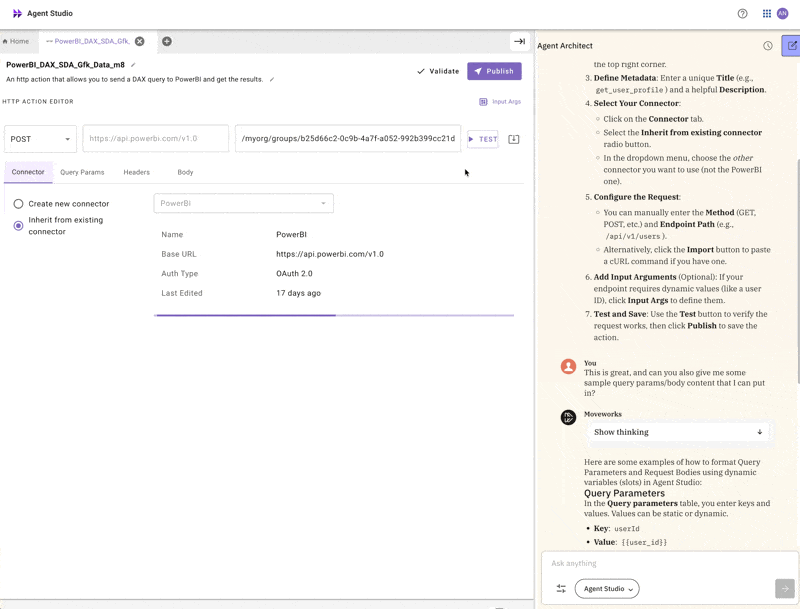Open the PowerBI connector dropdown
Viewport: 800px width, 609px height.
point(243,204)
